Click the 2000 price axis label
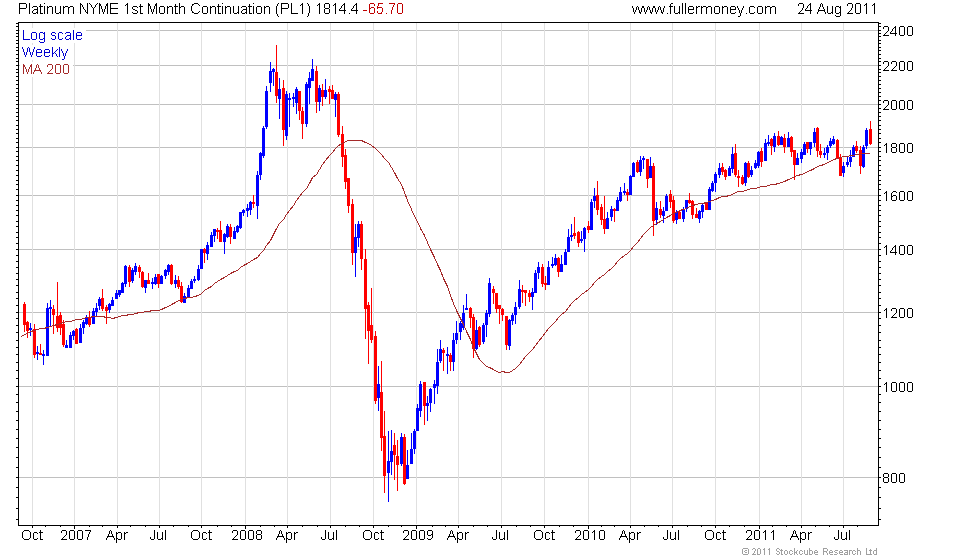The width and height of the screenshot is (960, 560). (x=898, y=105)
